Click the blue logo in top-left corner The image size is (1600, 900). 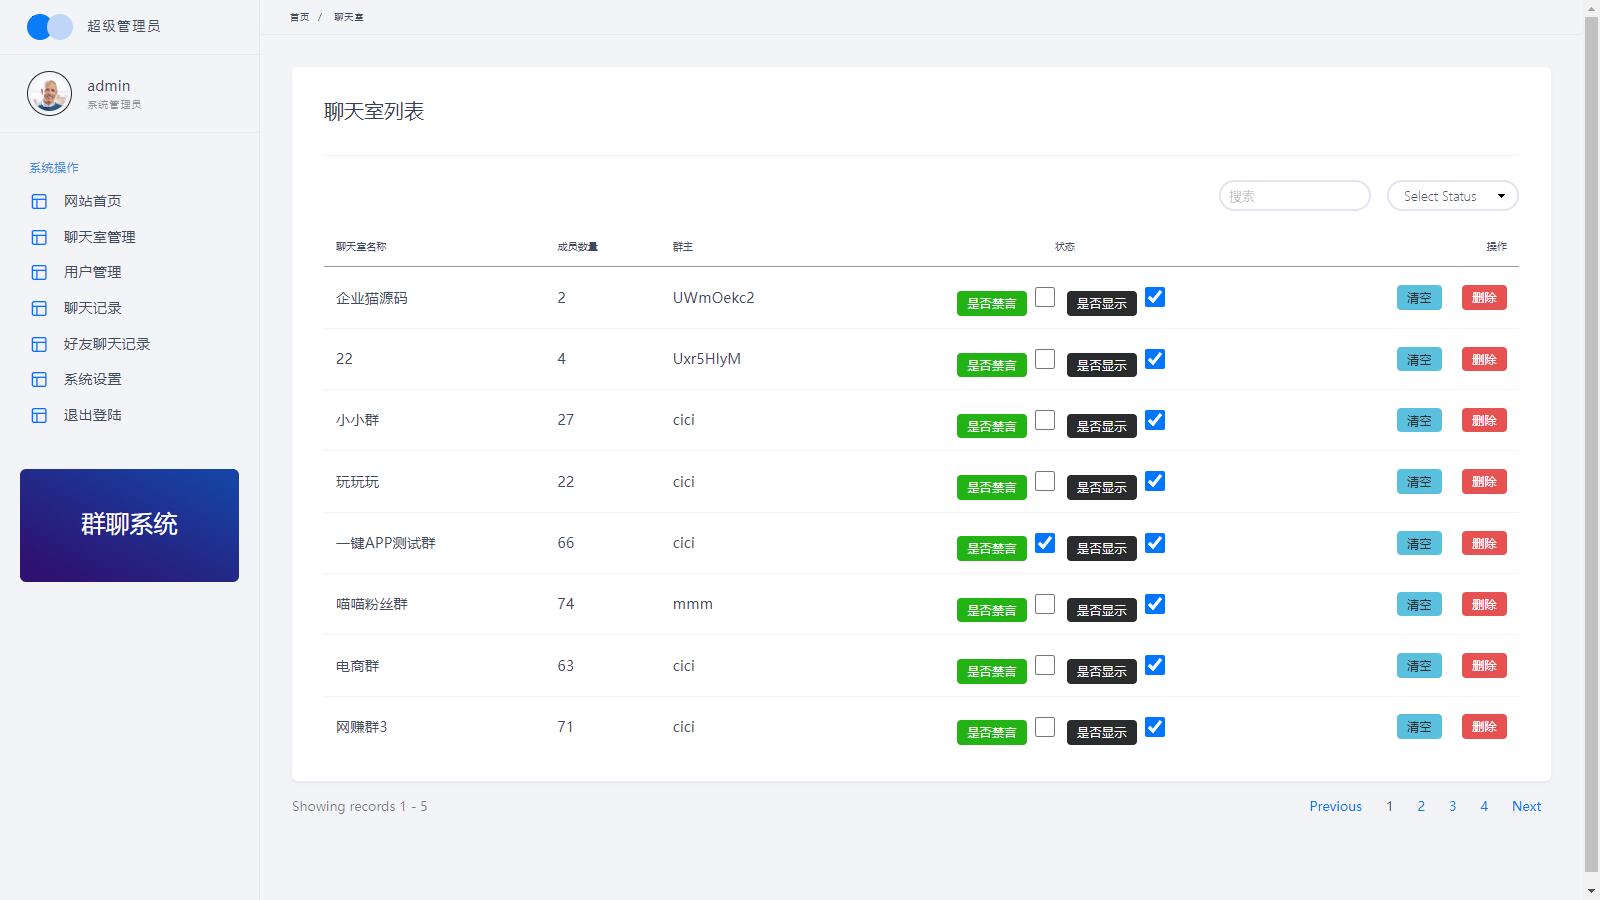pyautogui.click(x=49, y=27)
